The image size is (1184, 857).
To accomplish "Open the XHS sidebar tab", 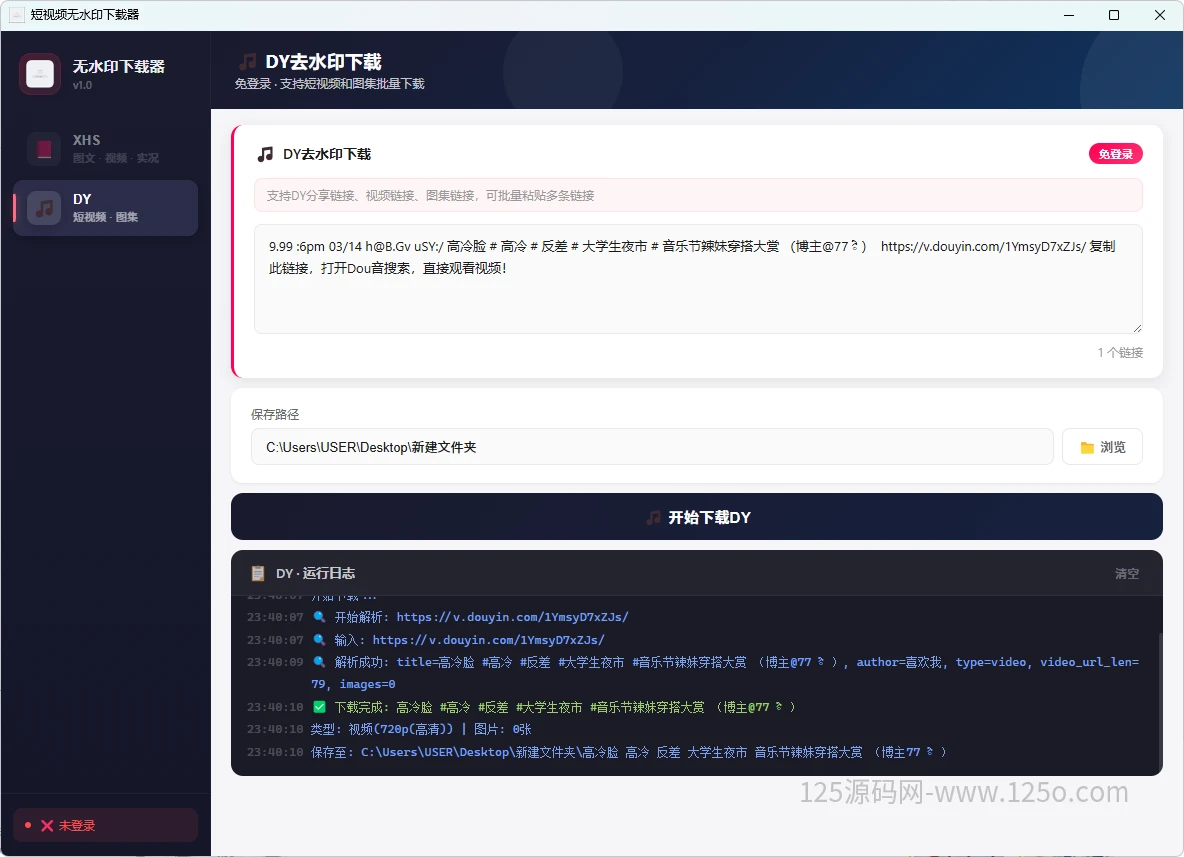I will pos(105,149).
